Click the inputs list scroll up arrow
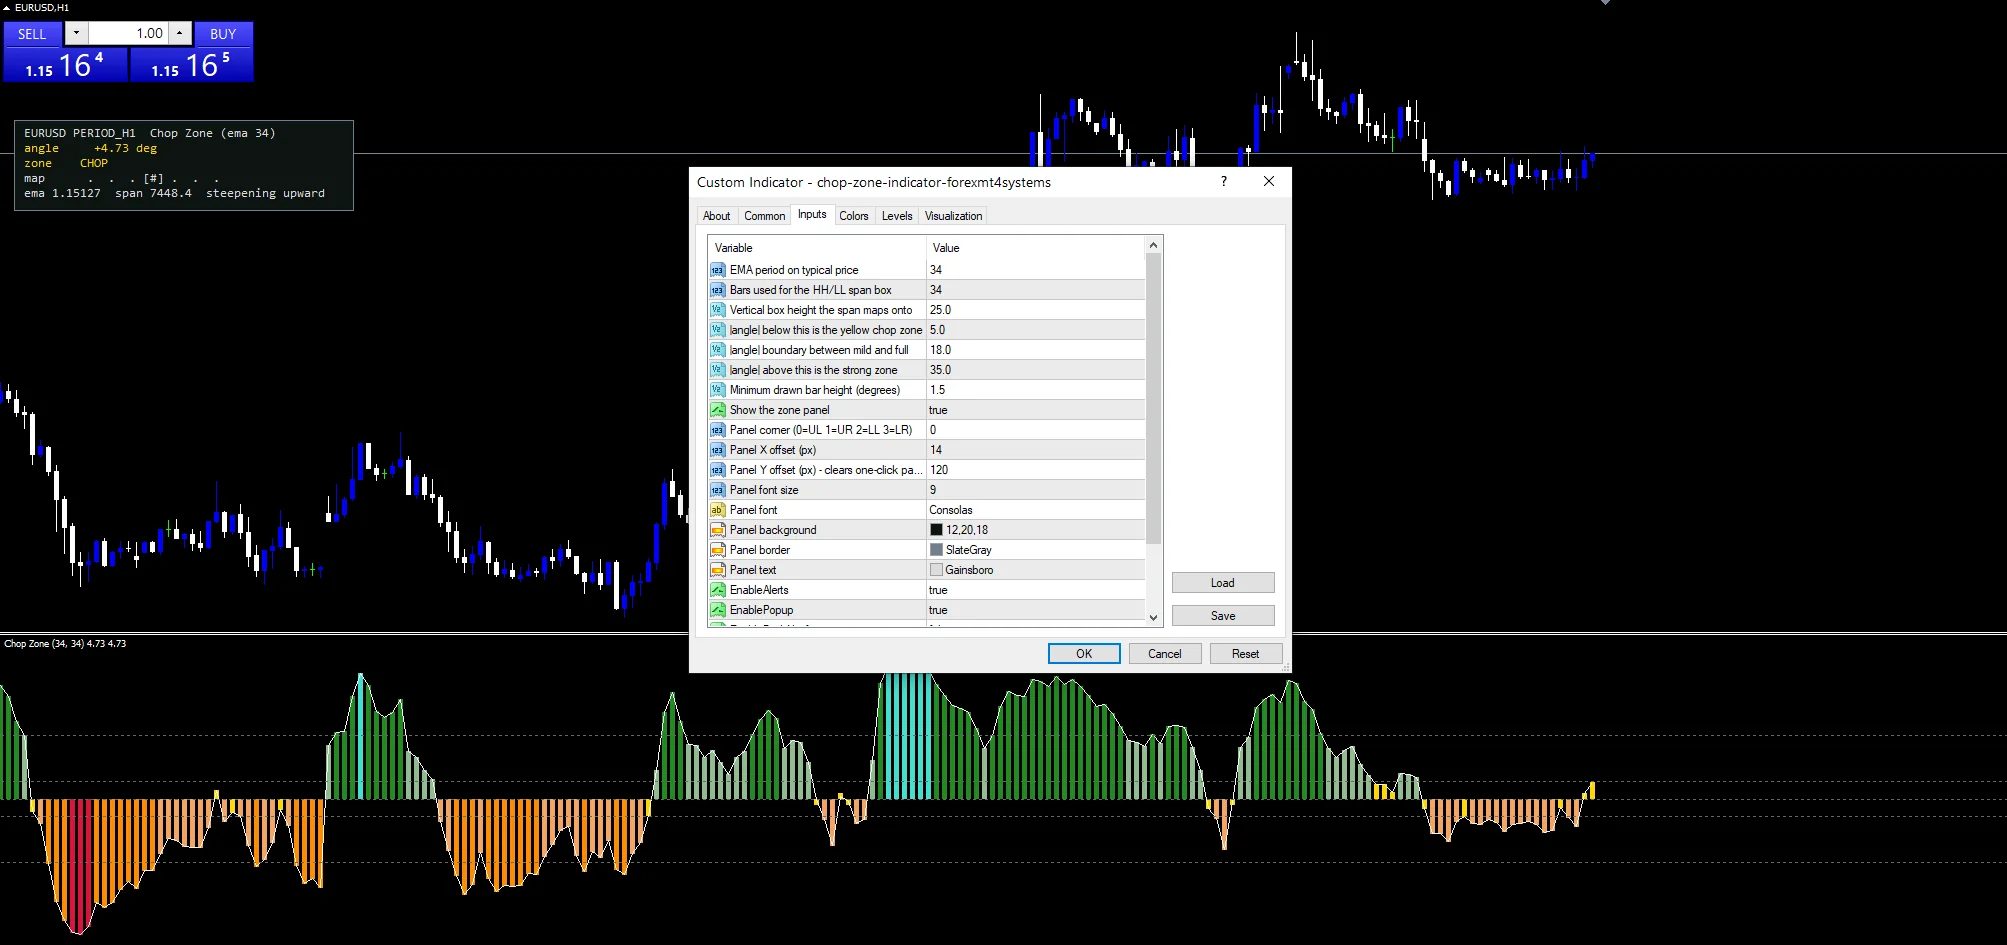Viewport: 2007px width, 945px height. click(x=1153, y=245)
